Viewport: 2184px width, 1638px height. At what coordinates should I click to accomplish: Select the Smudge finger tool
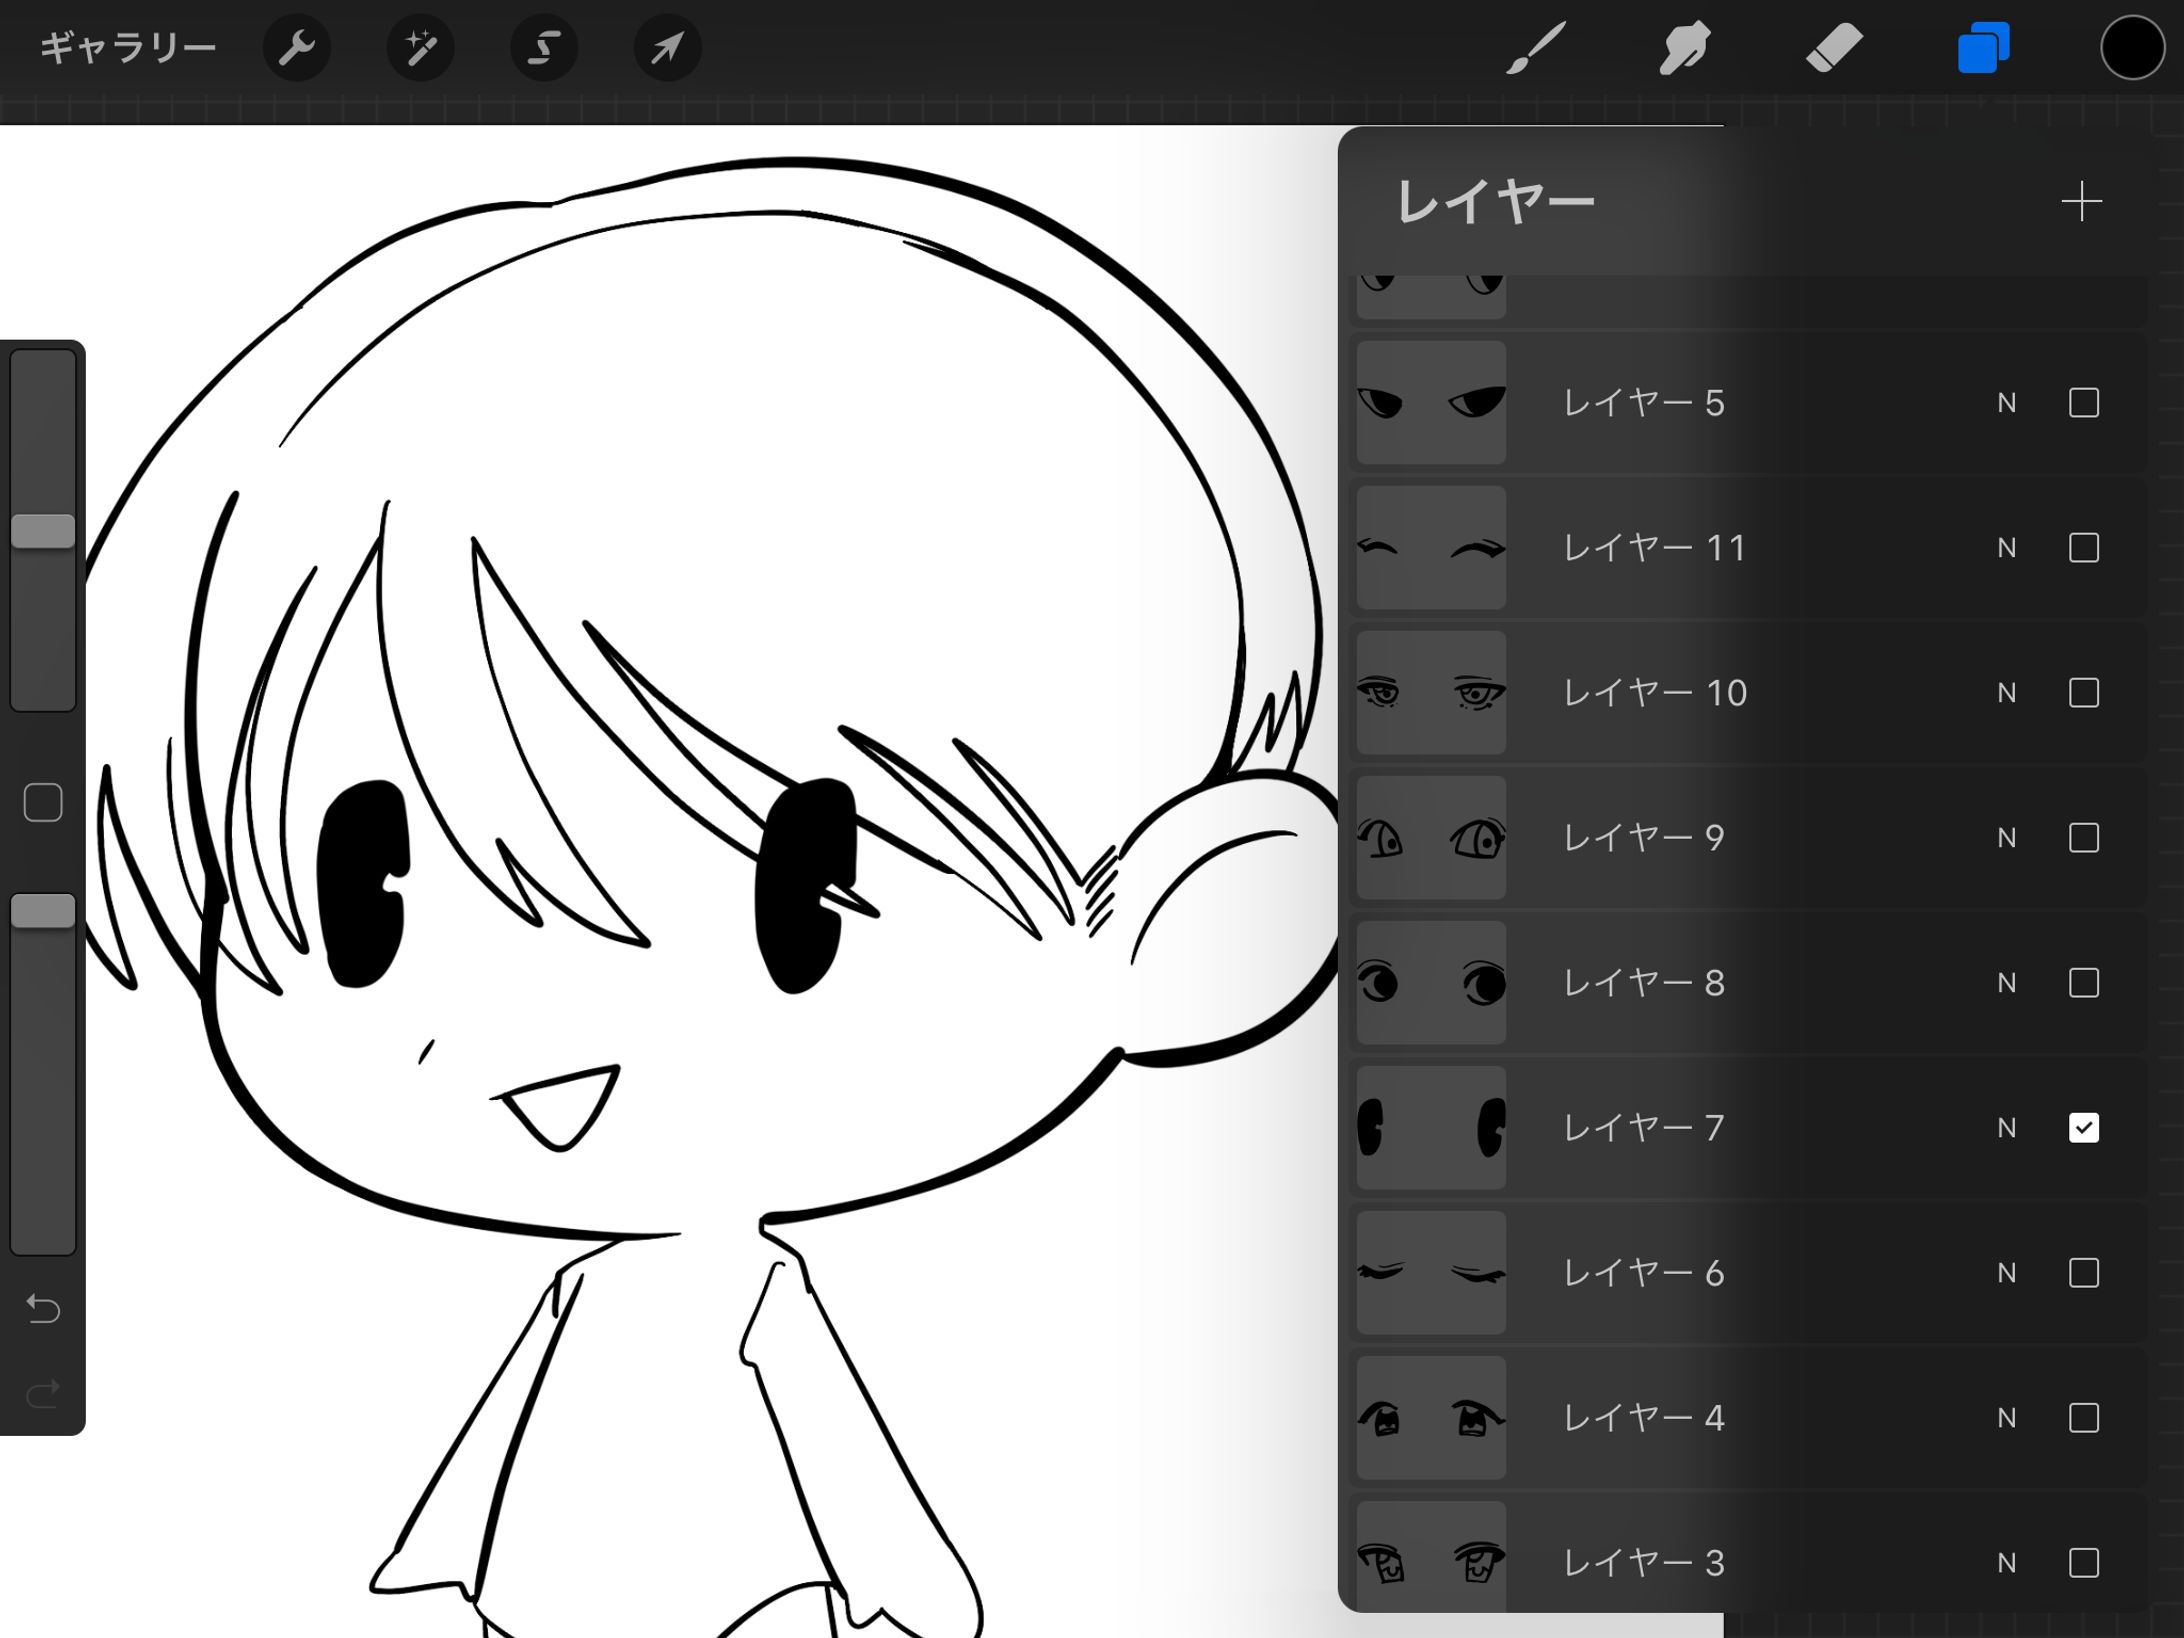pos(1684,48)
